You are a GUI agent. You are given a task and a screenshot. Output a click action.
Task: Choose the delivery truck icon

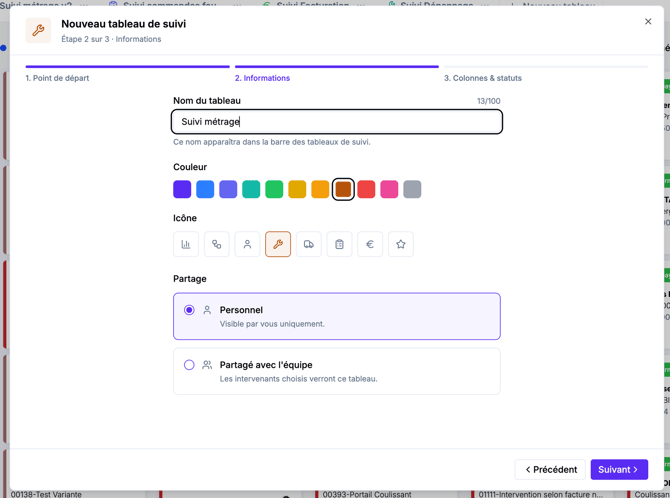309,244
